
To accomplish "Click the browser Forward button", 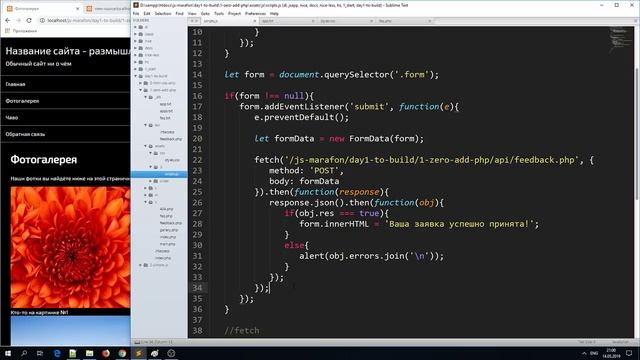I will point(18,20).
